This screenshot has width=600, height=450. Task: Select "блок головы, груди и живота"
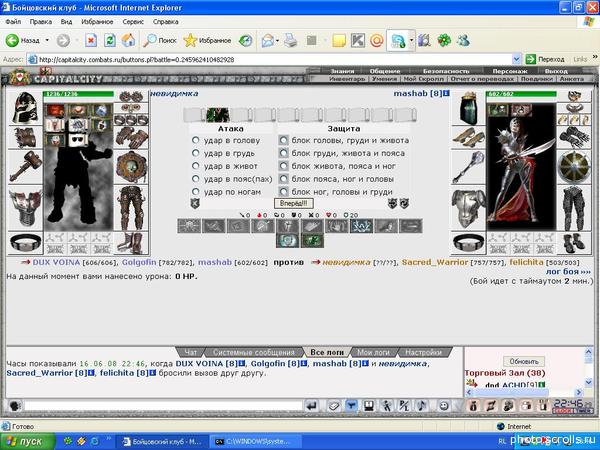(x=283, y=140)
